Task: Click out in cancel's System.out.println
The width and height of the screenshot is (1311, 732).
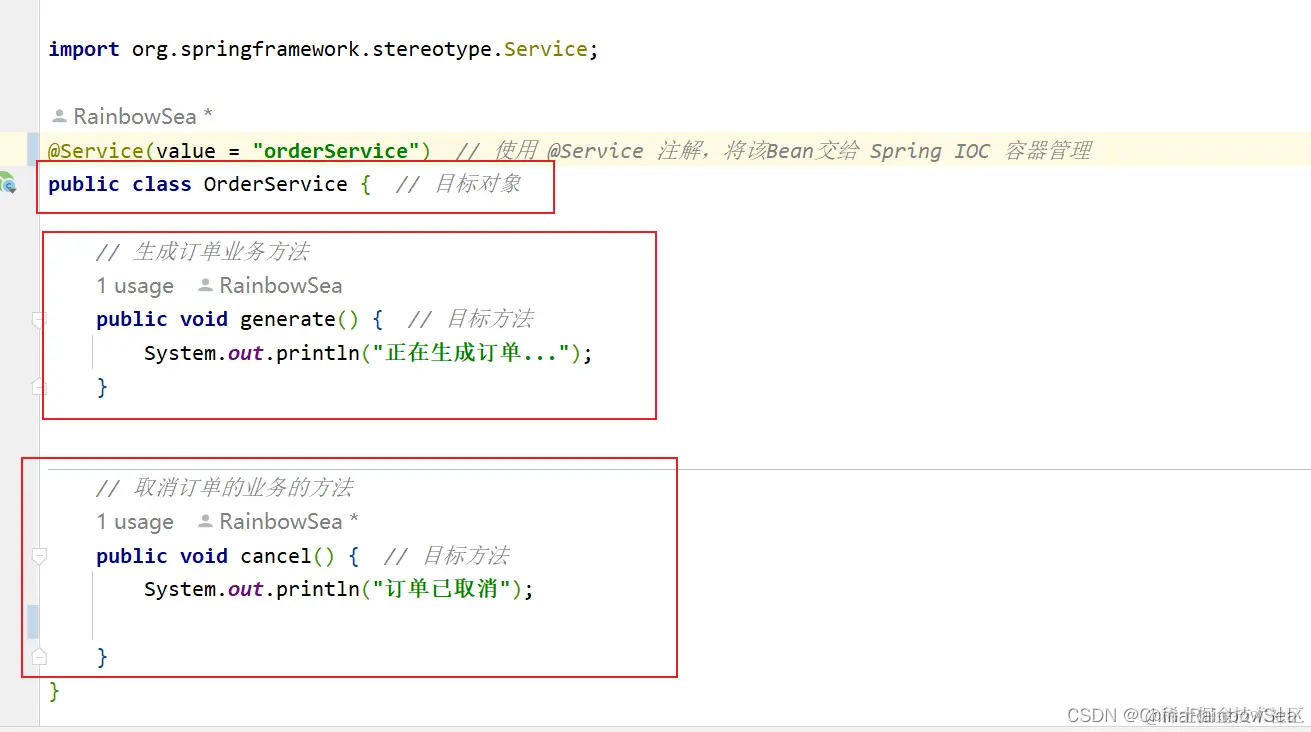Action: pos(246,590)
